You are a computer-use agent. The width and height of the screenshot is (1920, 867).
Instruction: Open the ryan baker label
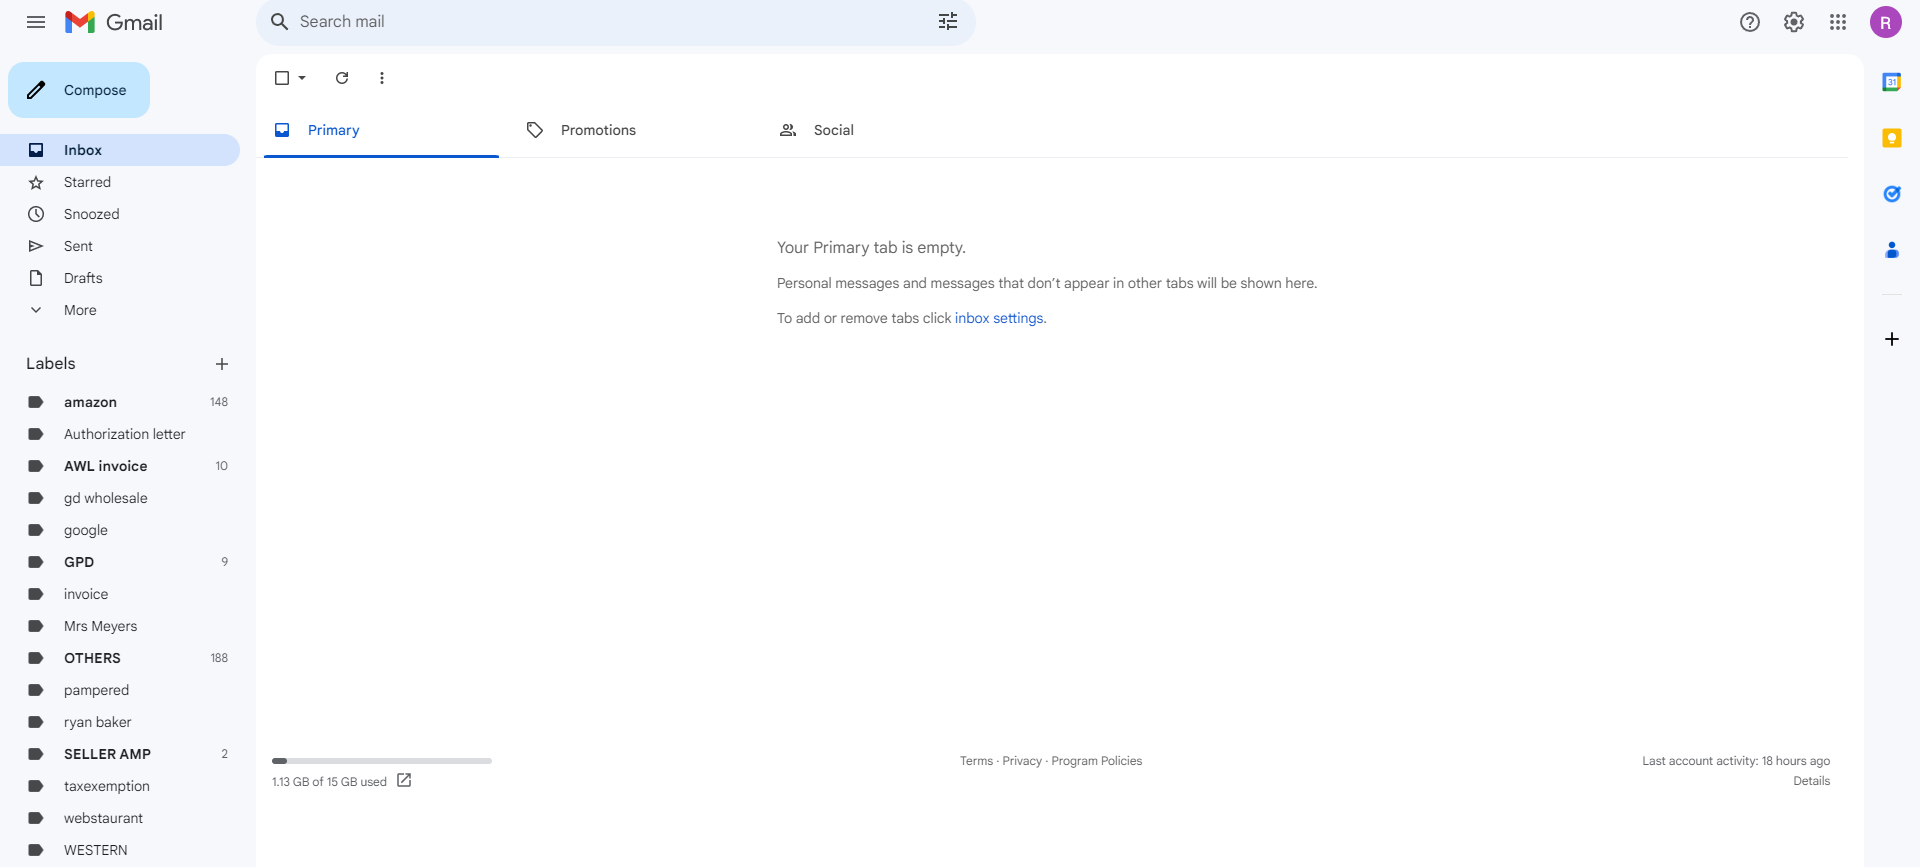point(120,722)
